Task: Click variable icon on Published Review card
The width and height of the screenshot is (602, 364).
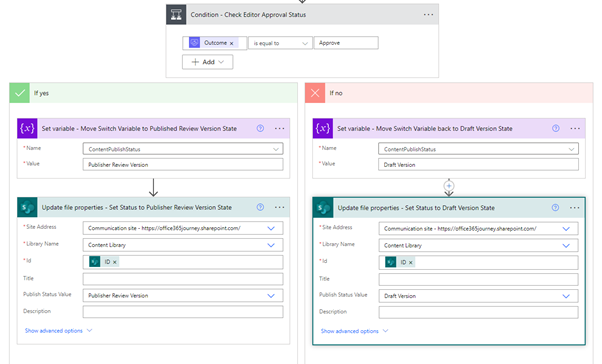Action: [27, 128]
